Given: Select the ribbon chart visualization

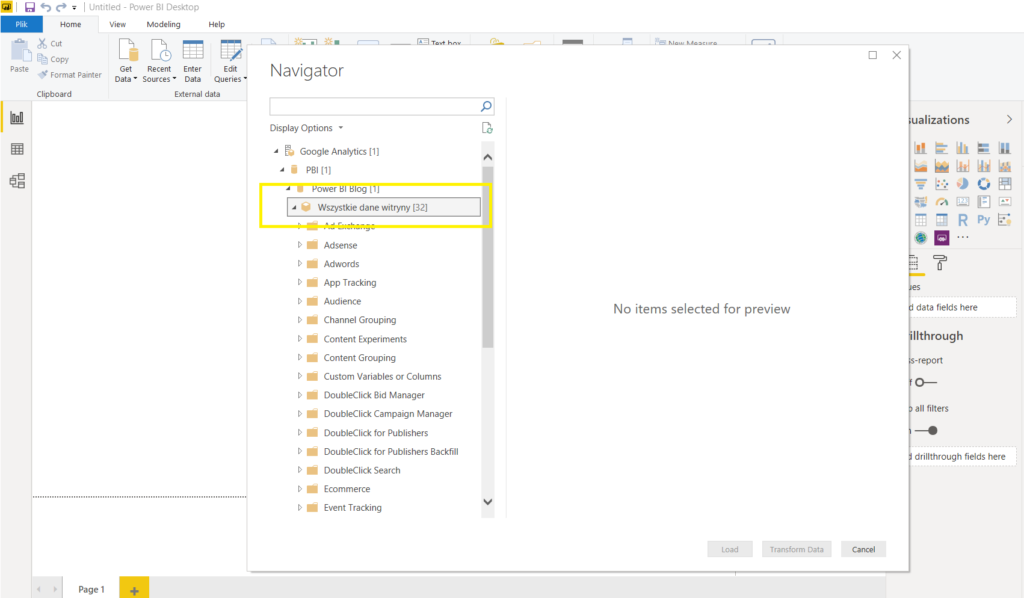Looking at the screenshot, I should coord(1004,166).
